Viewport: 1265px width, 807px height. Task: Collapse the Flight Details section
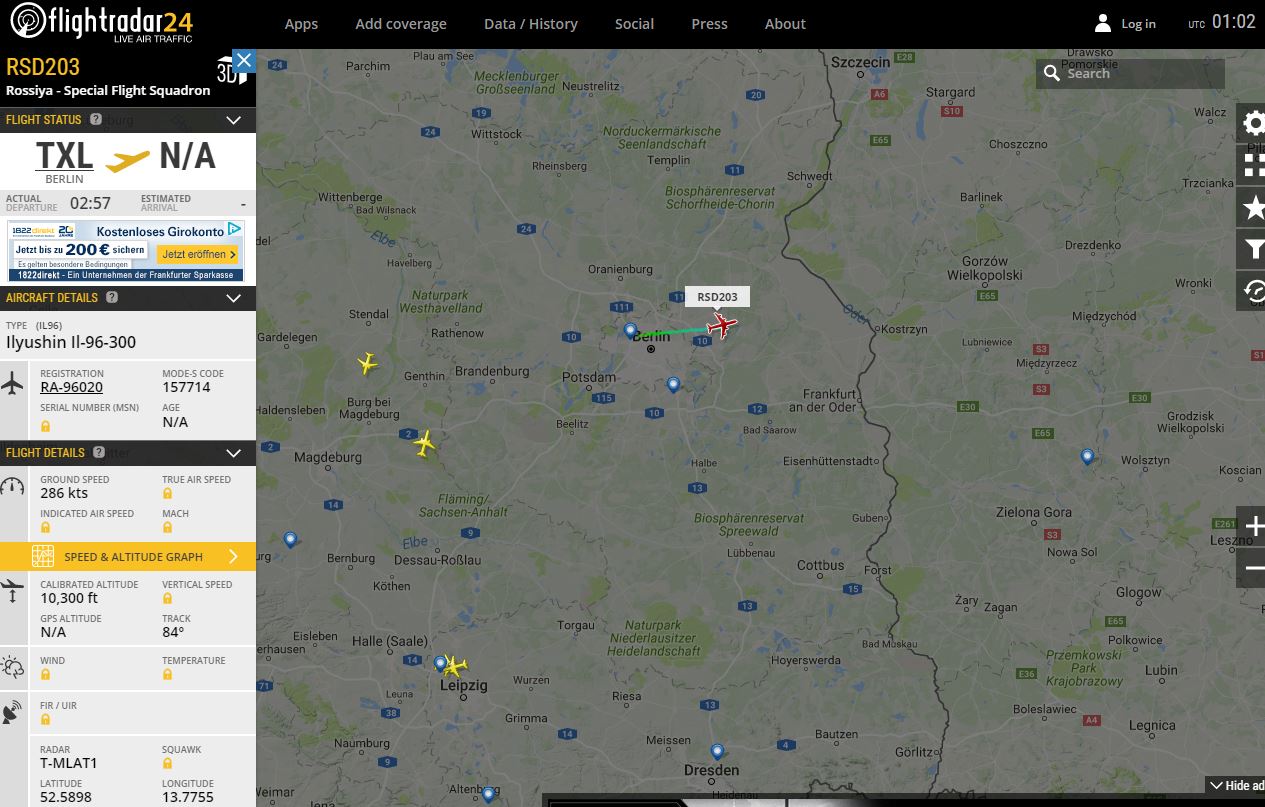pyautogui.click(x=233, y=453)
